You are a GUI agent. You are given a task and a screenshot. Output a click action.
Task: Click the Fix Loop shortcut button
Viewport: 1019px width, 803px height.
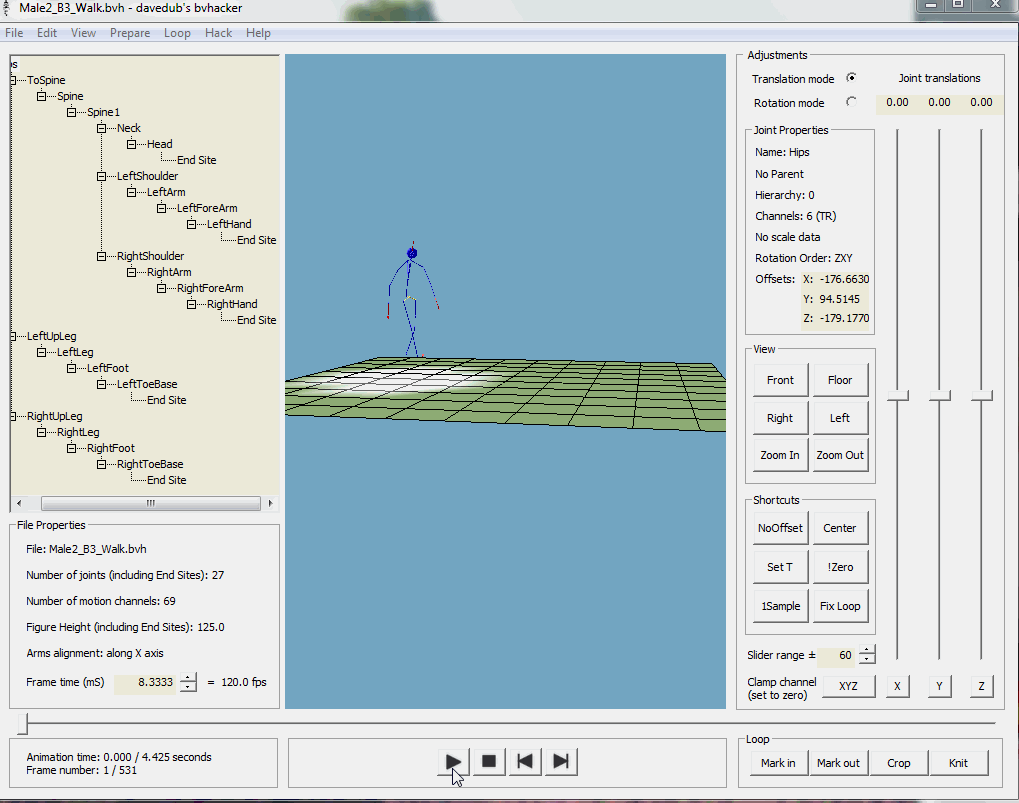(x=839, y=606)
